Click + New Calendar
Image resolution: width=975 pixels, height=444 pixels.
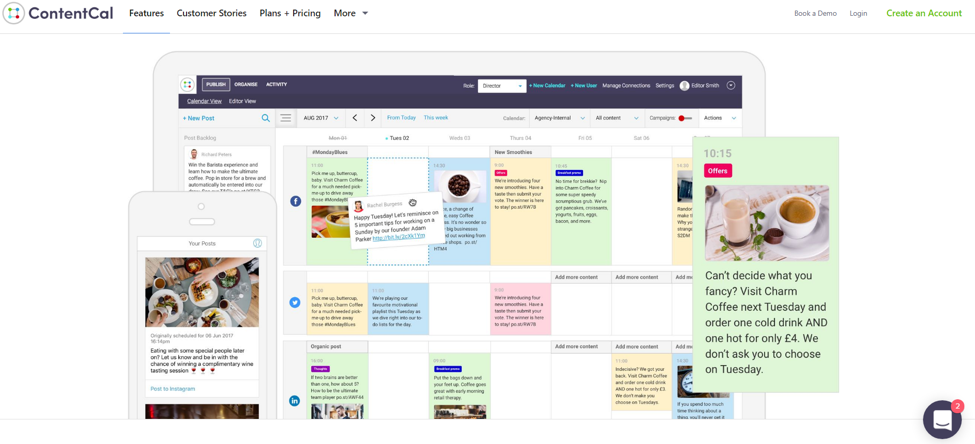click(x=547, y=86)
